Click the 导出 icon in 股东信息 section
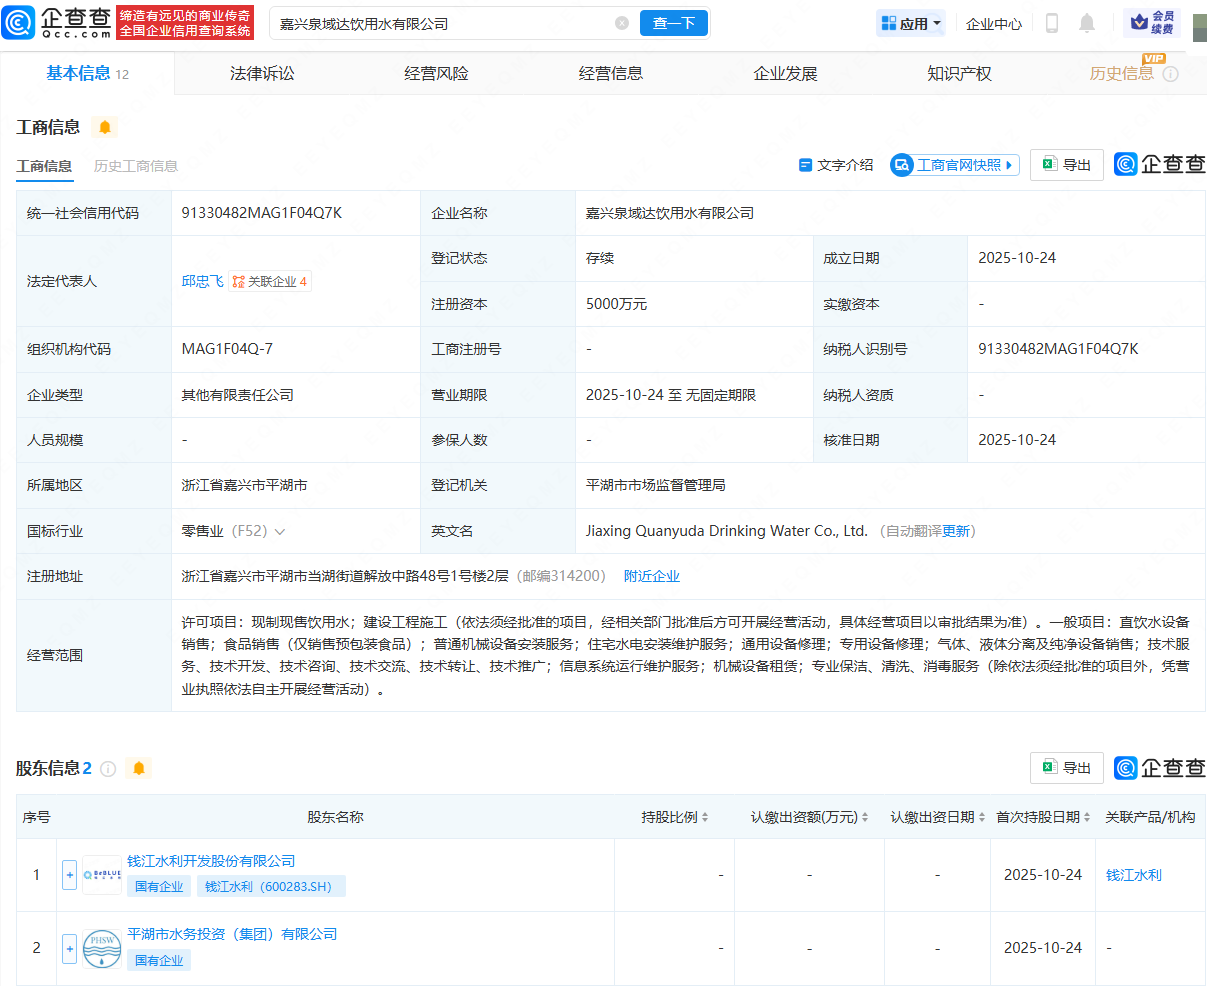The height and width of the screenshot is (986, 1207). coord(1066,768)
